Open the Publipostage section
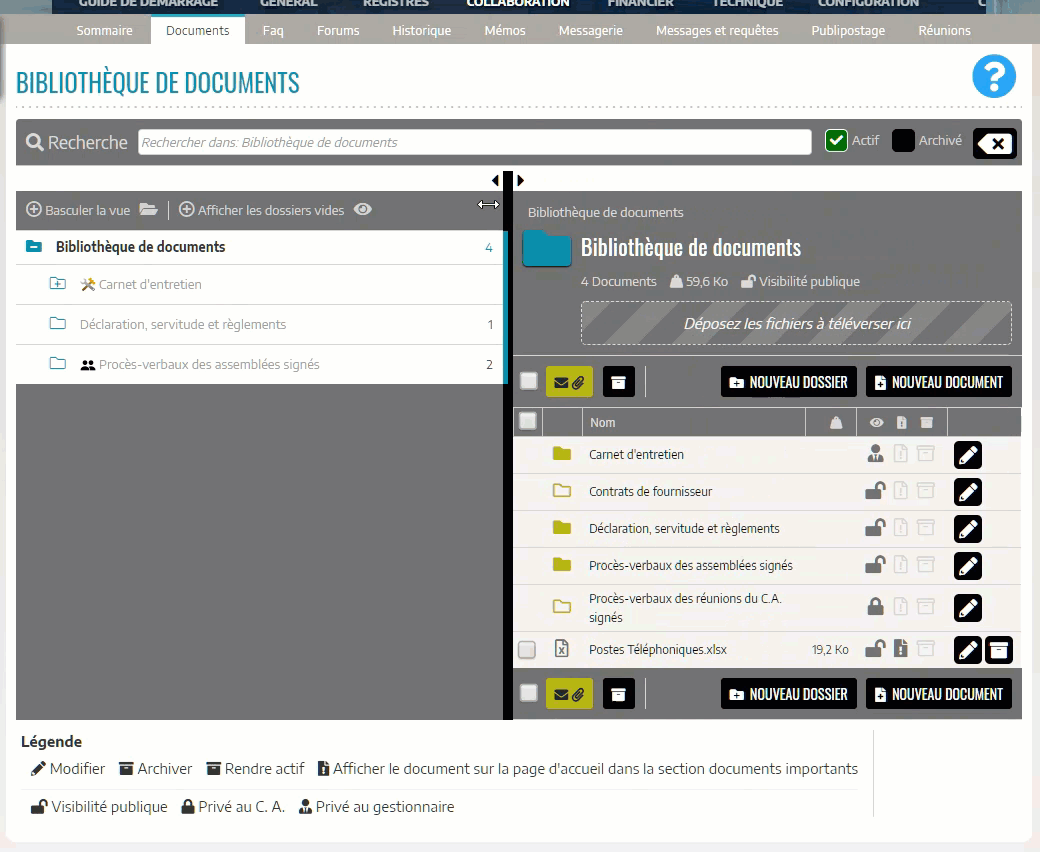Image resolution: width=1040 pixels, height=852 pixels. click(848, 30)
